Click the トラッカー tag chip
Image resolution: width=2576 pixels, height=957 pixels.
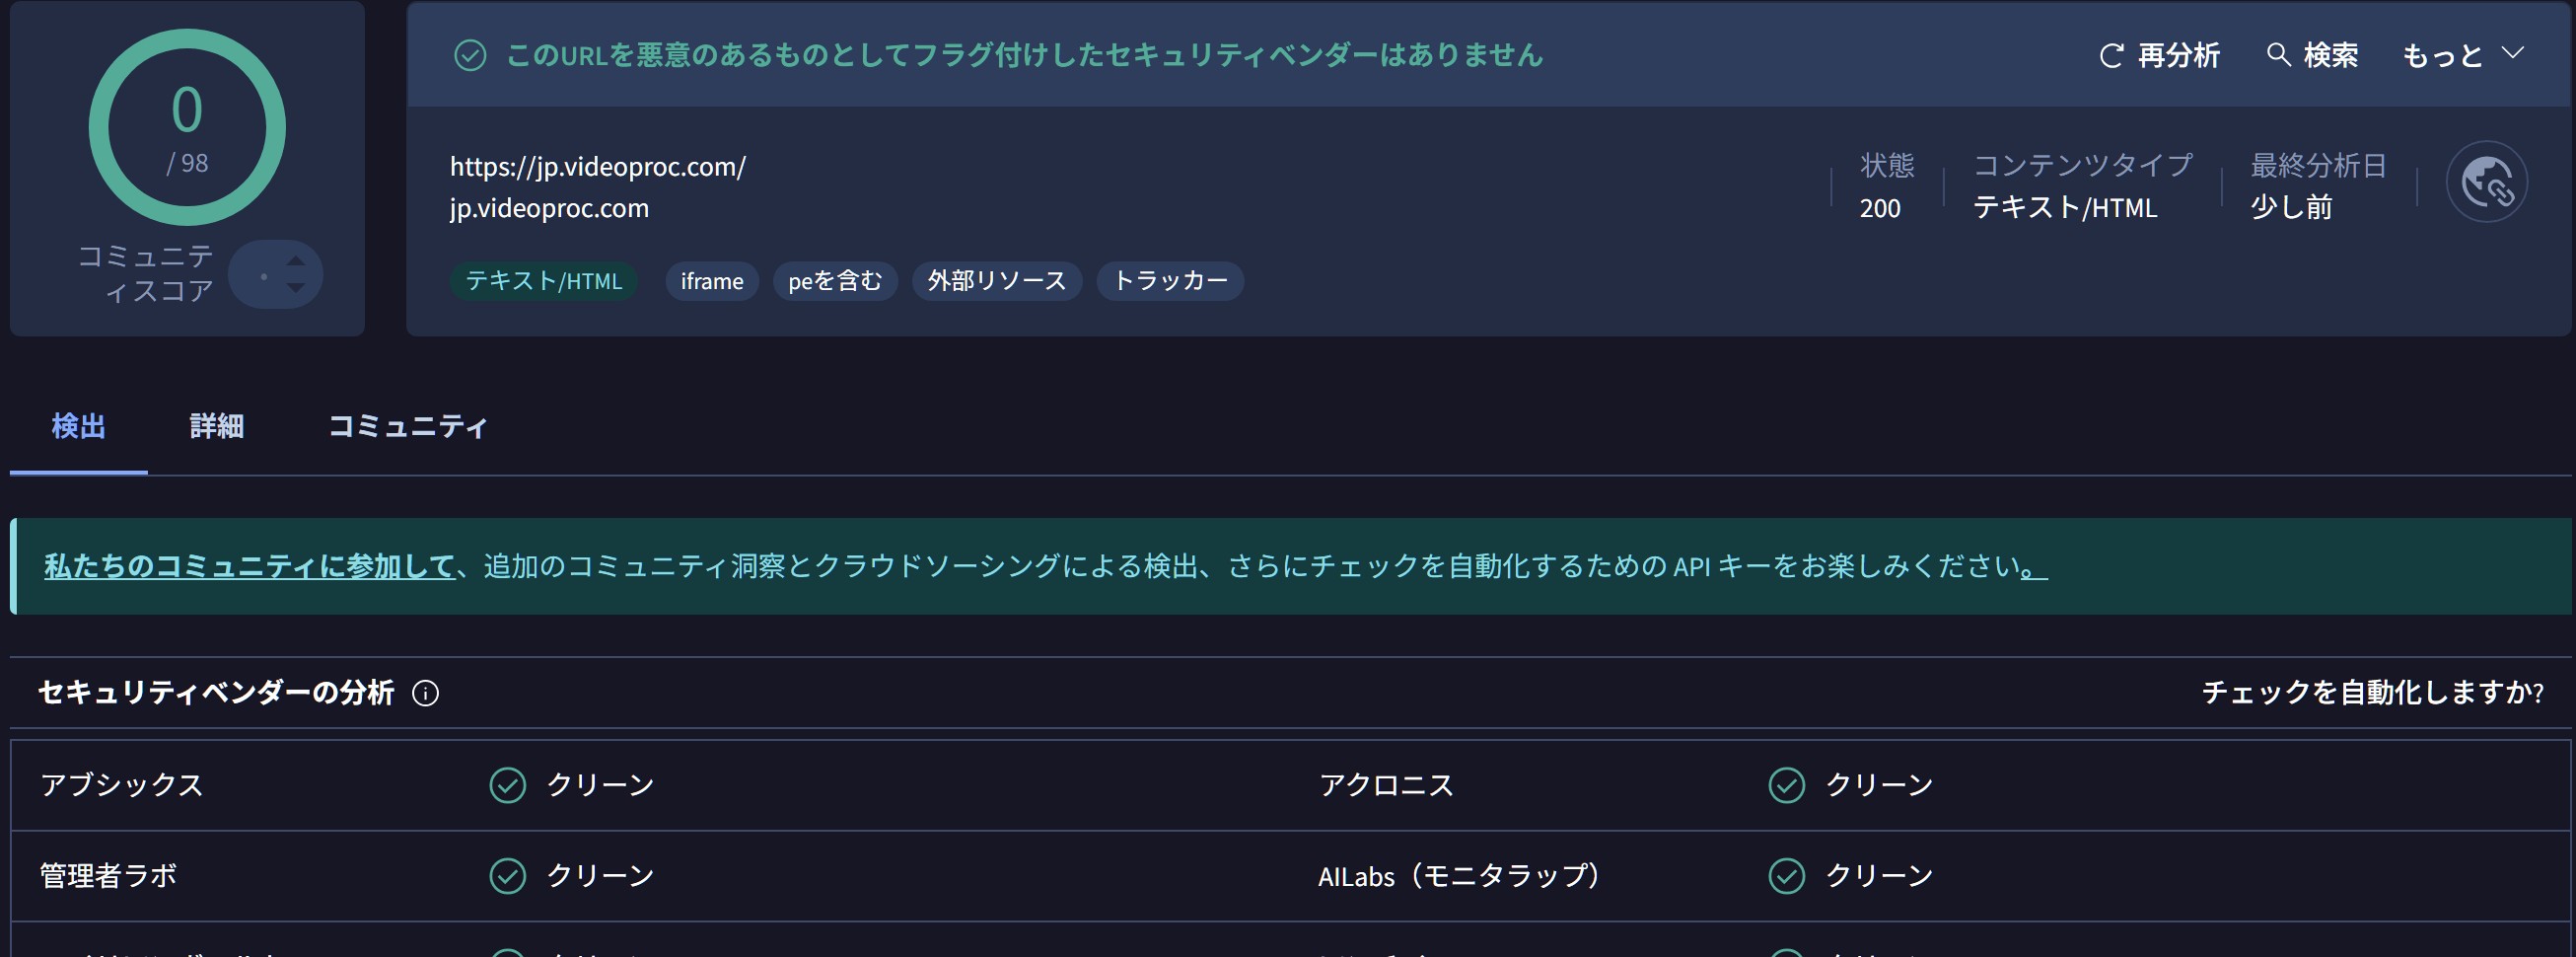pos(1170,281)
